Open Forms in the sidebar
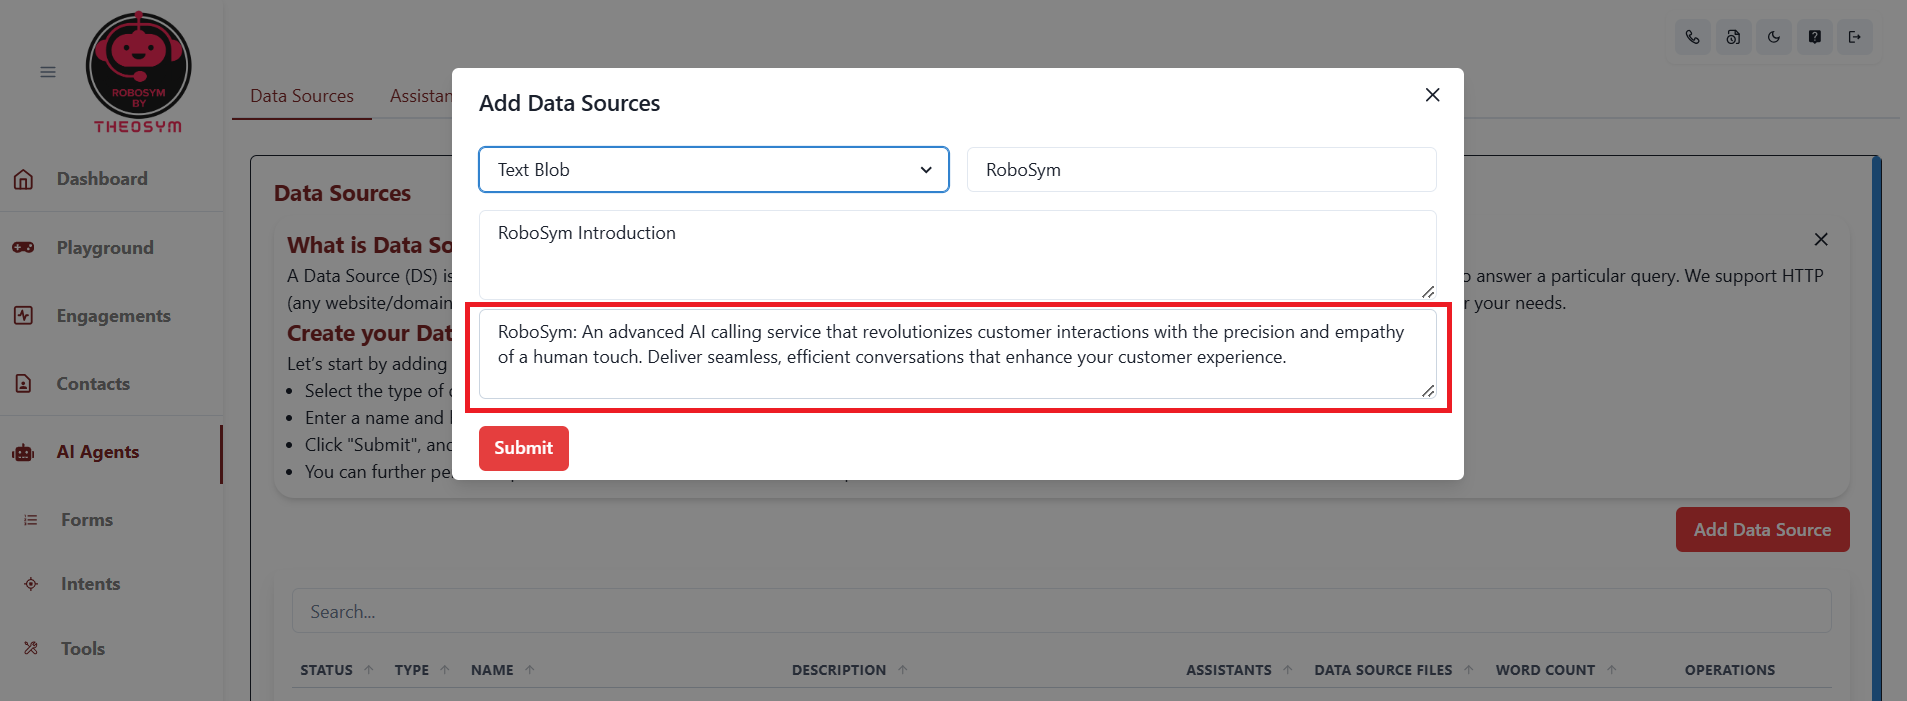The image size is (1907, 701). coord(87,520)
